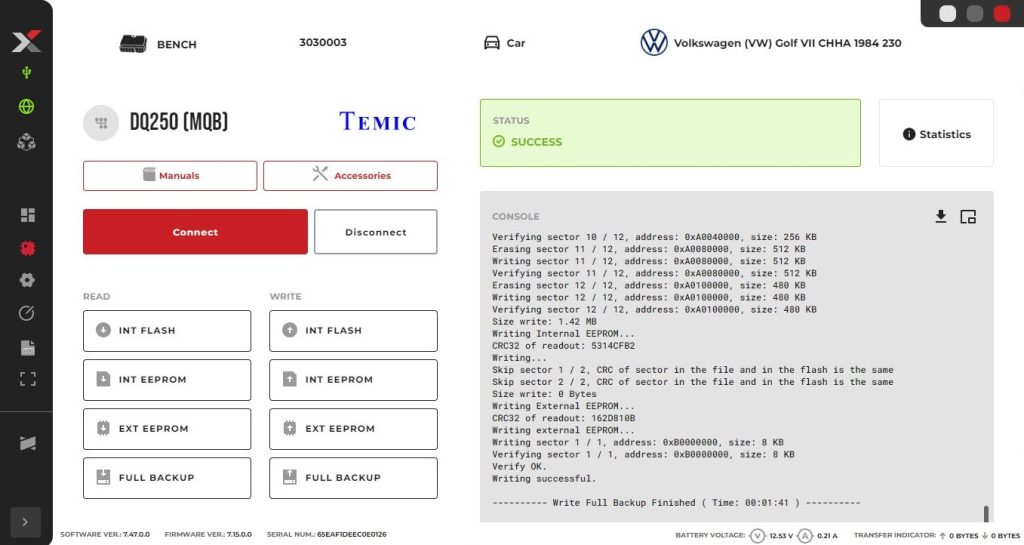The width and height of the screenshot is (1024, 545).
Task: Open the log file icon in sidebar
Action: (x=27, y=347)
